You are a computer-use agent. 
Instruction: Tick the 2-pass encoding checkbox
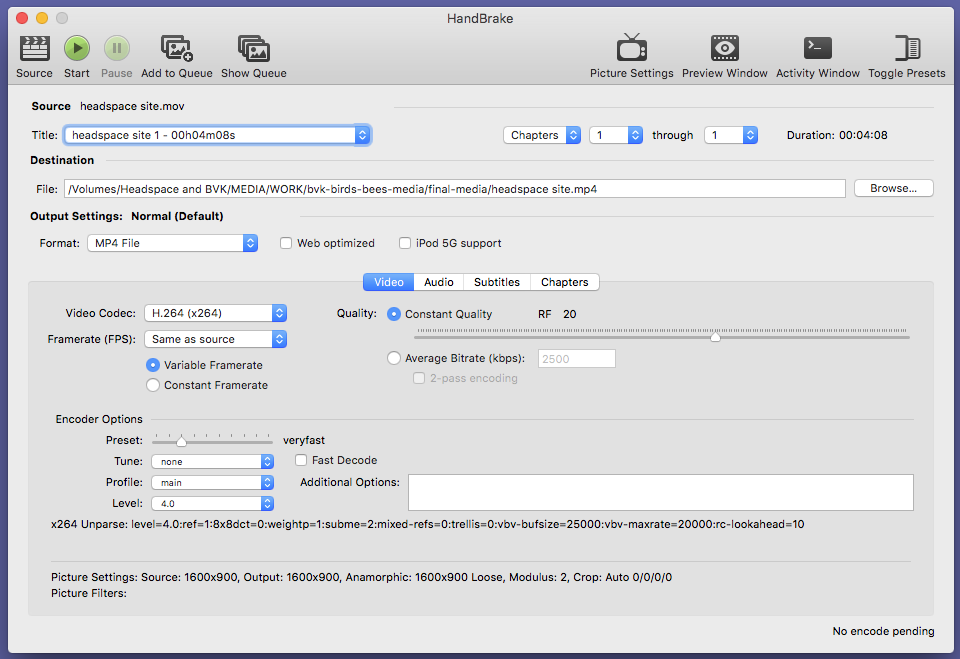tap(419, 378)
